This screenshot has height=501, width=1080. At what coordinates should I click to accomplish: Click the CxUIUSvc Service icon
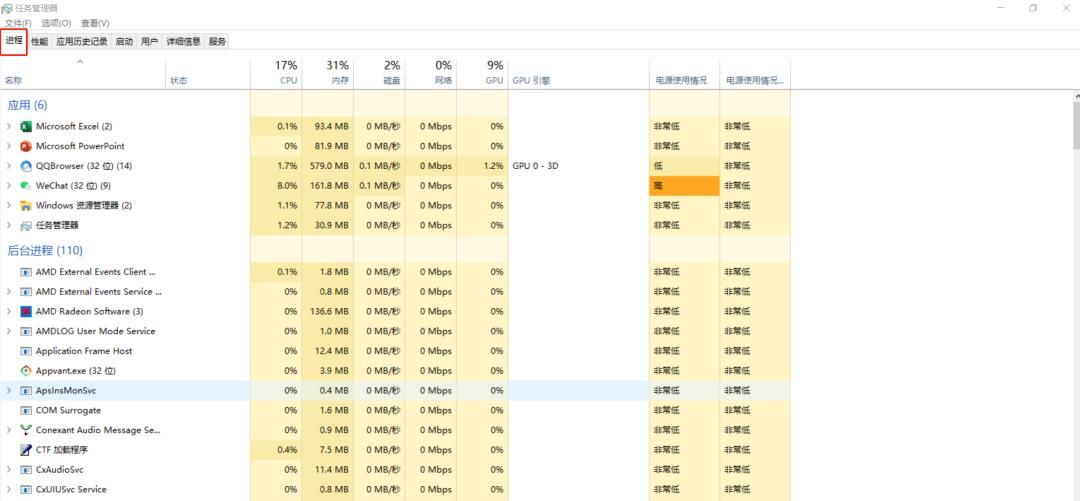[x=26, y=489]
